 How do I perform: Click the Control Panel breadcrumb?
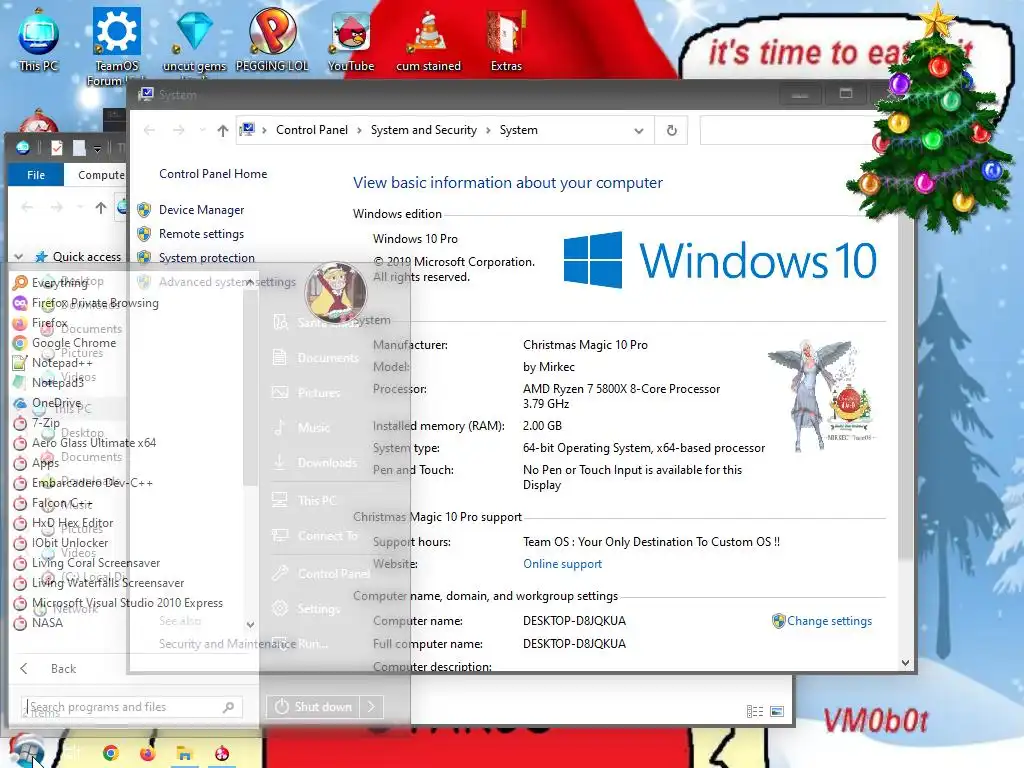pos(312,130)
